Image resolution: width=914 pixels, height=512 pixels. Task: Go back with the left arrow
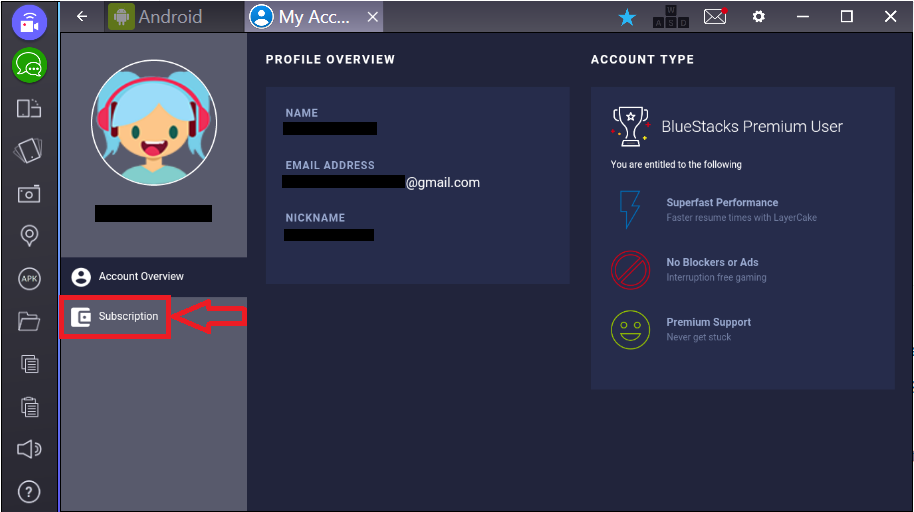pyautogui.click(x=82, y=16)
